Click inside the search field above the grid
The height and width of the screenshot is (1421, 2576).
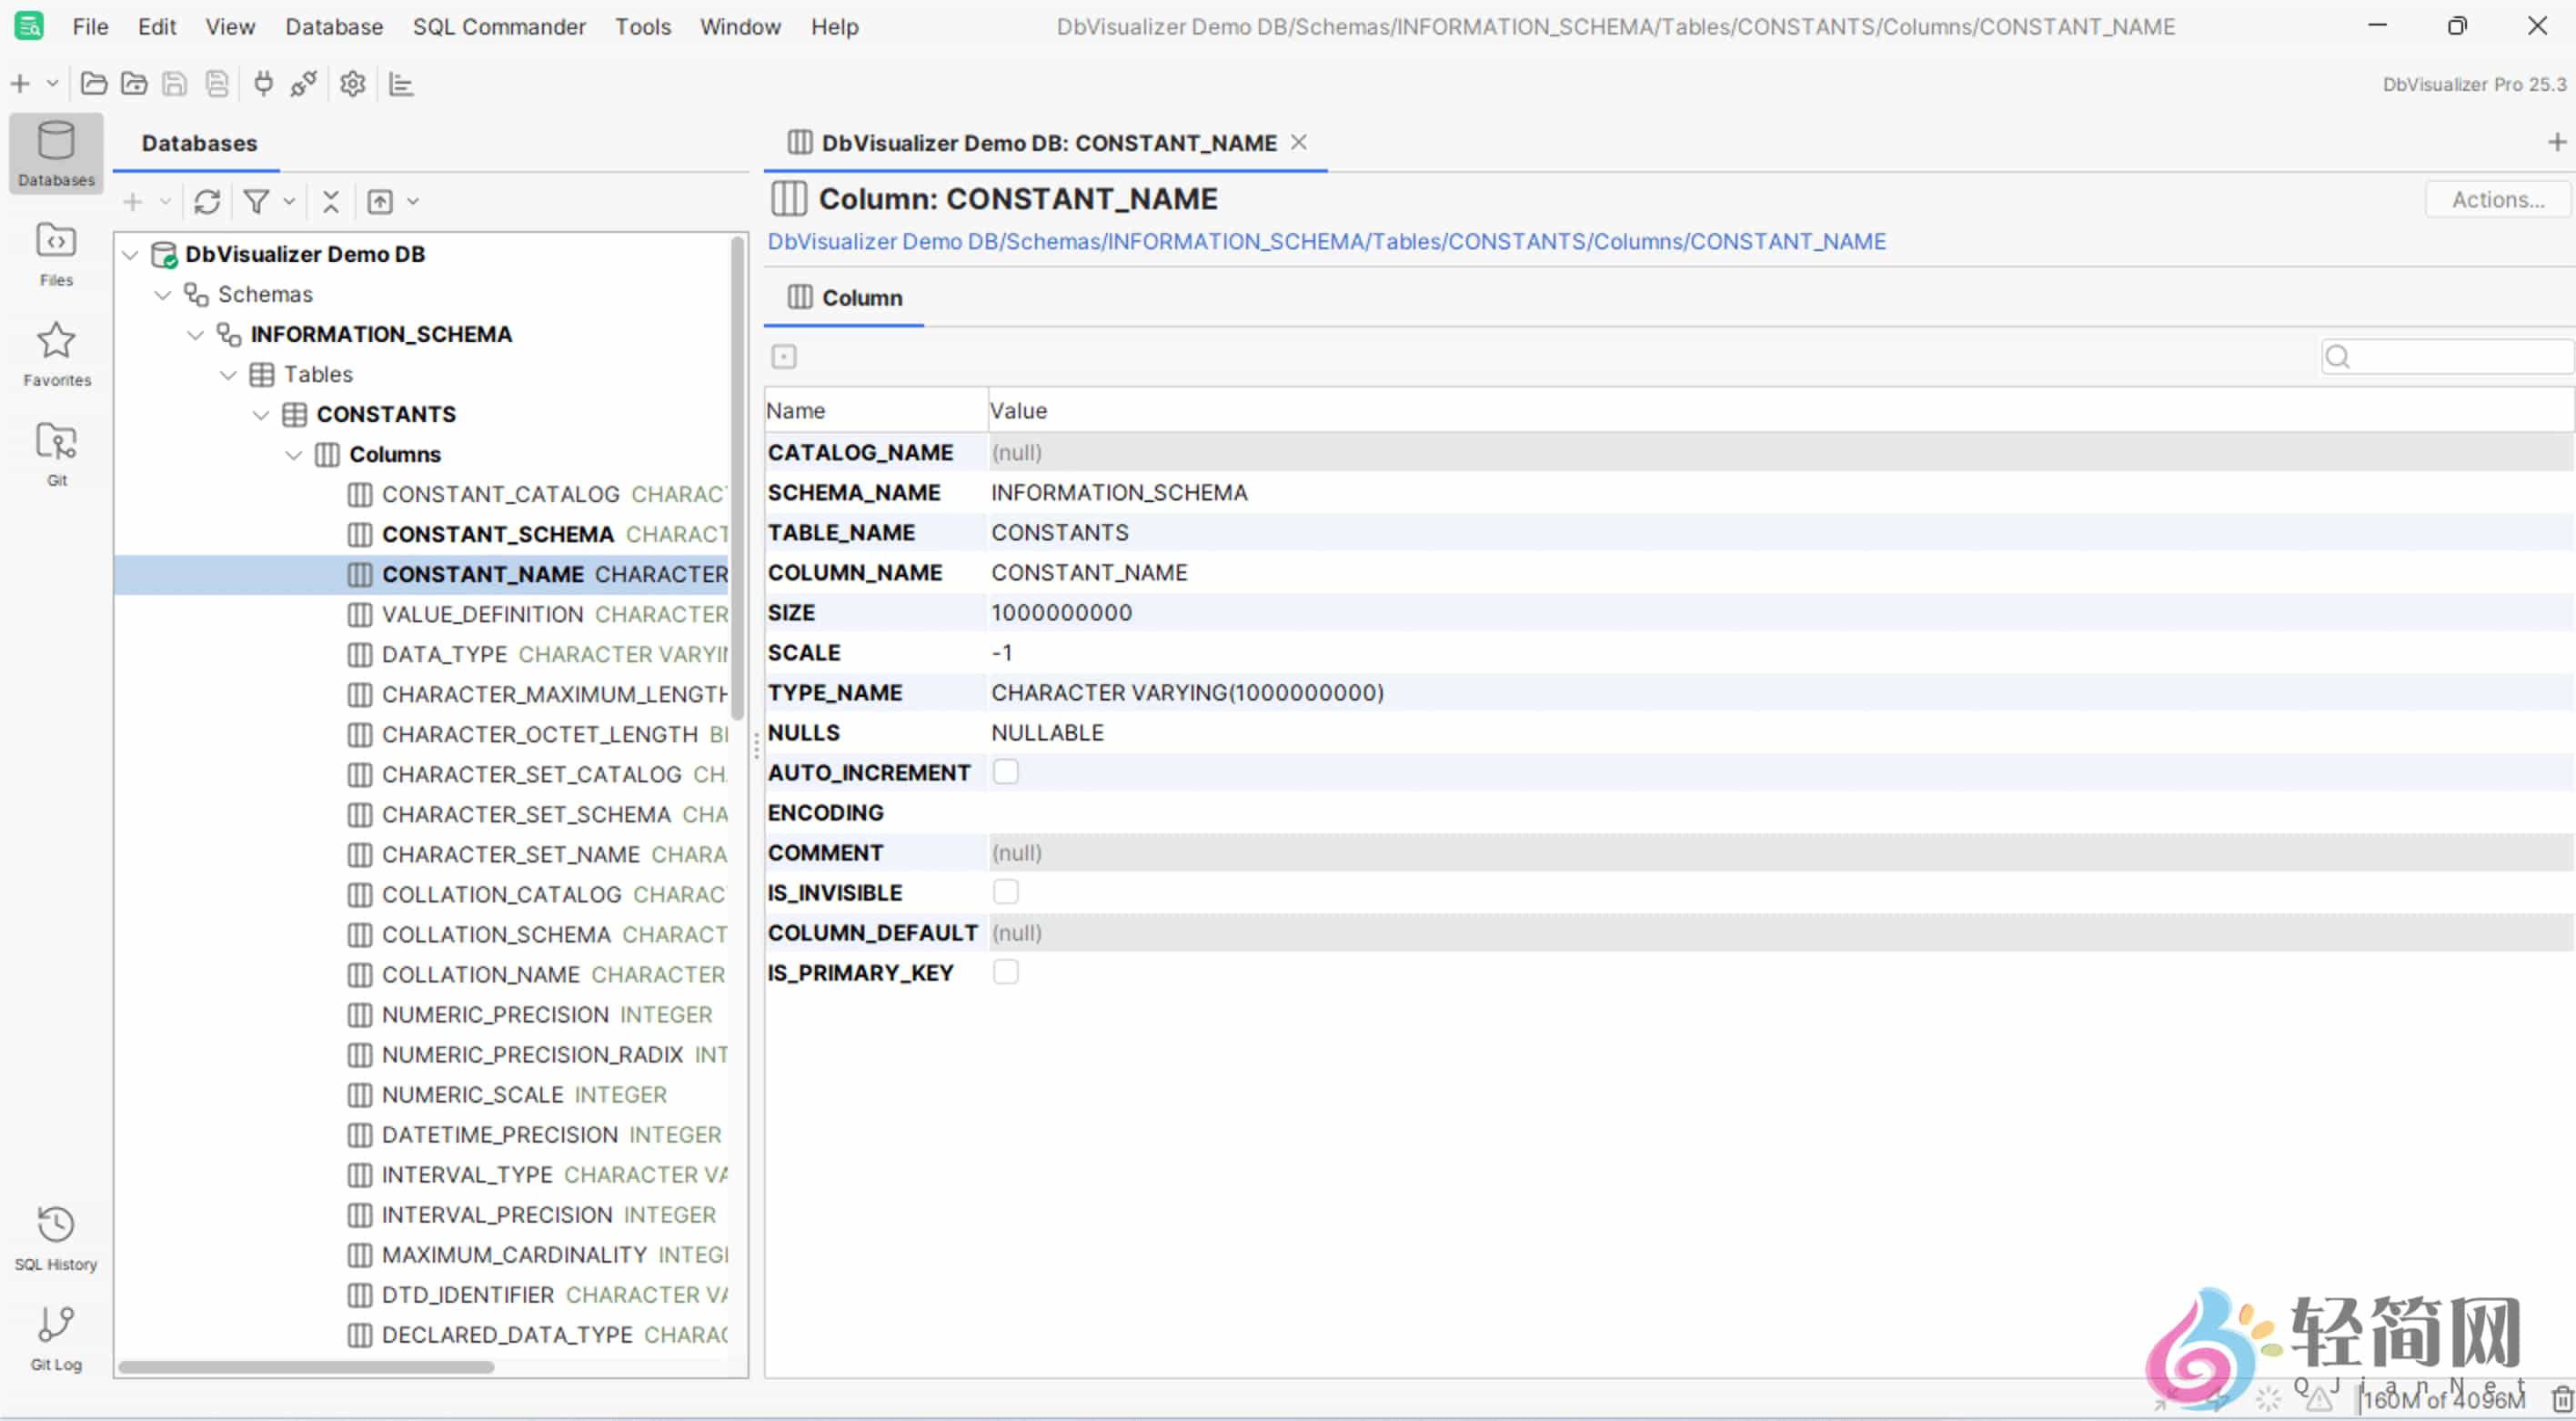coord(2450,356)
